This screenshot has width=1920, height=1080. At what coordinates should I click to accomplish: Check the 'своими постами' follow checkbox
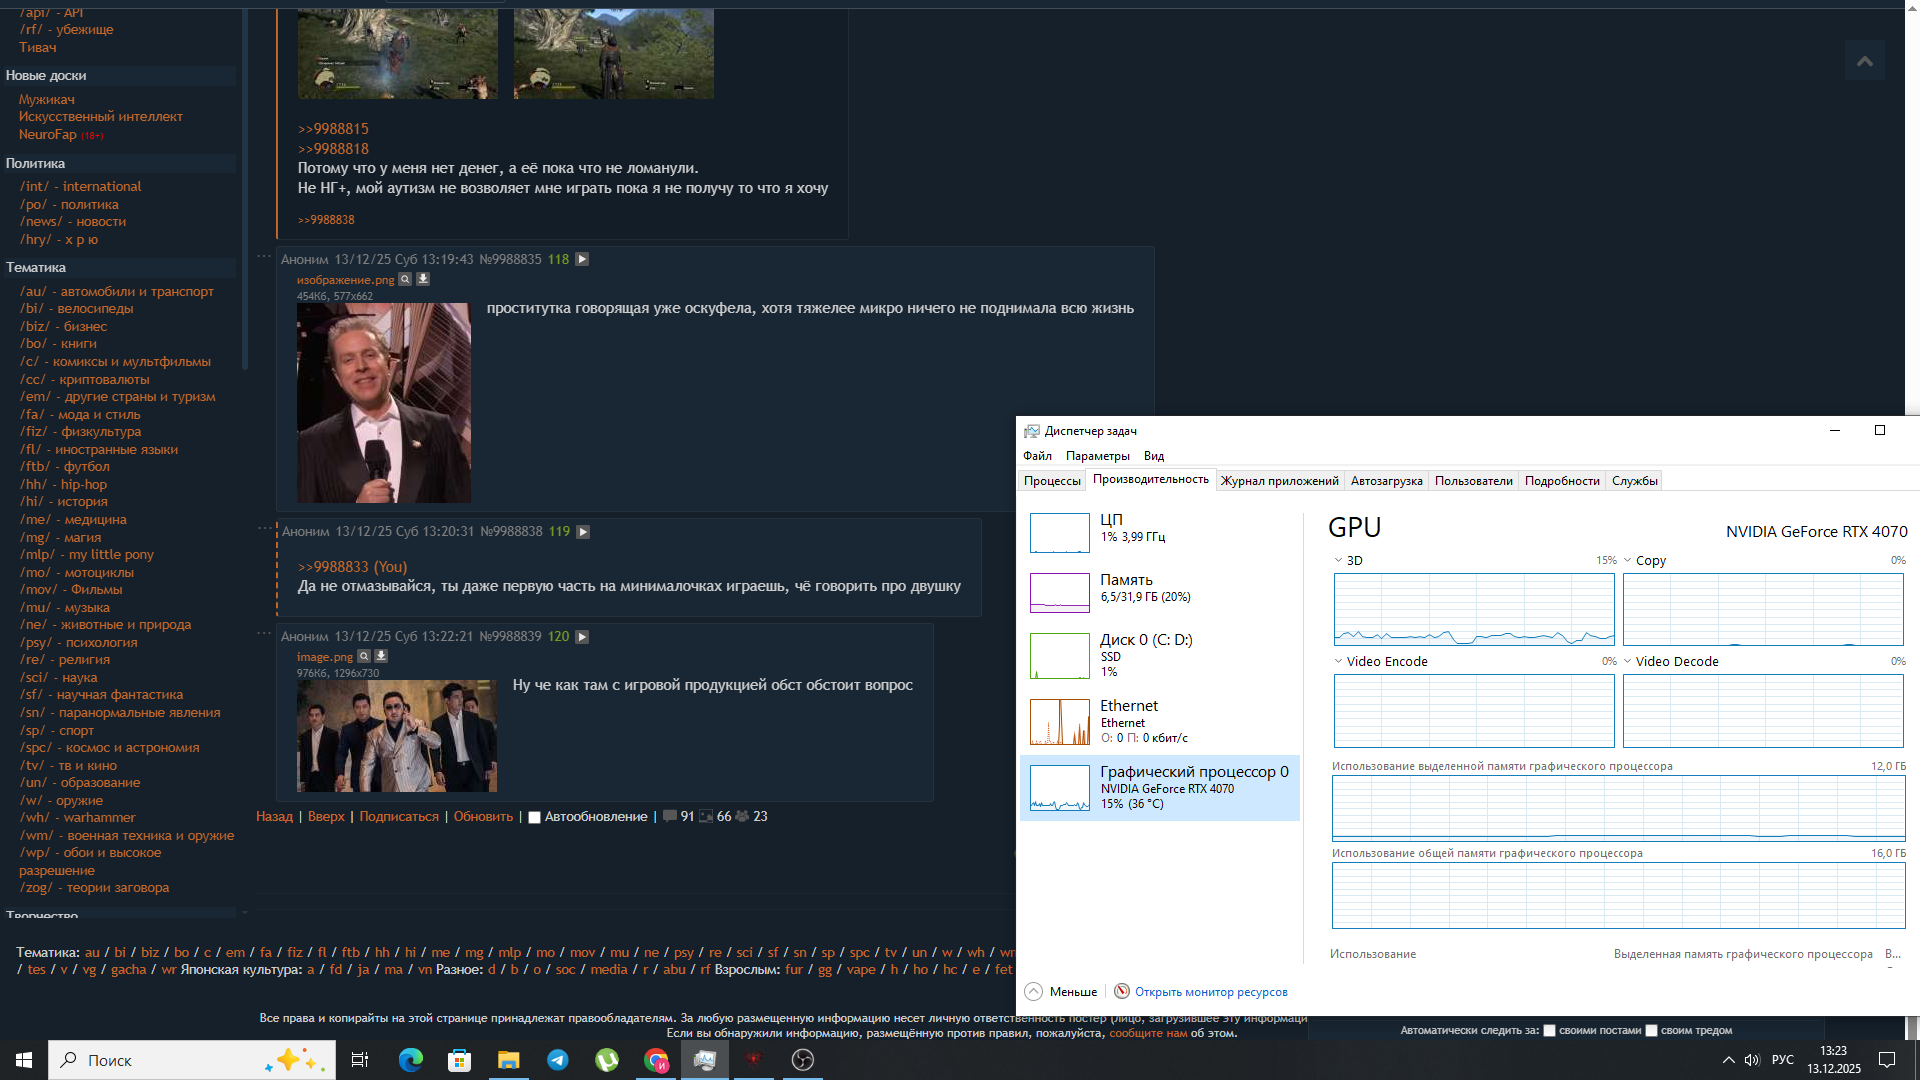(1549, 1030)
